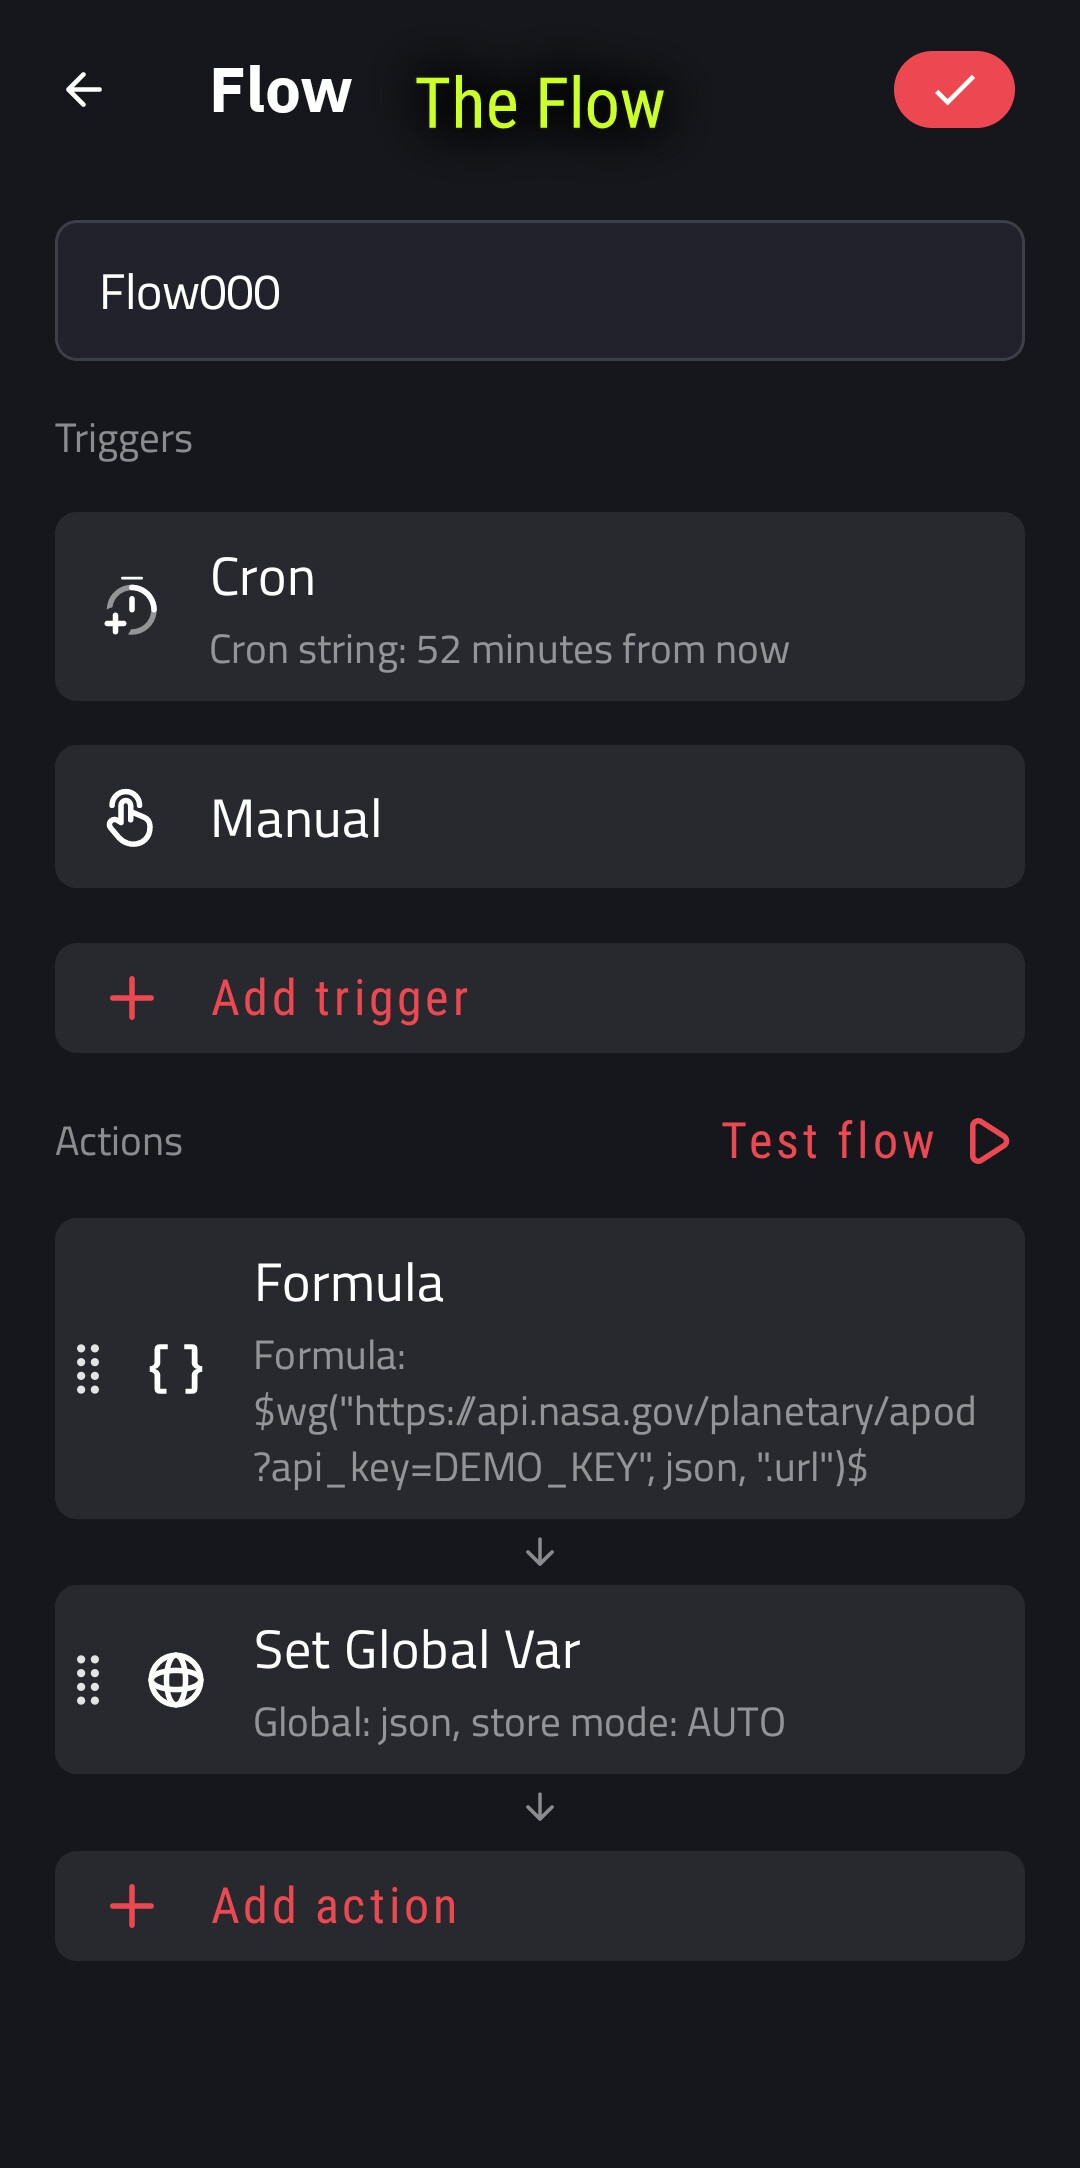Click the arrow between Formula and Set Global Var
Viewport: 1080px width, 2168px height.
tap(540, 1552)
